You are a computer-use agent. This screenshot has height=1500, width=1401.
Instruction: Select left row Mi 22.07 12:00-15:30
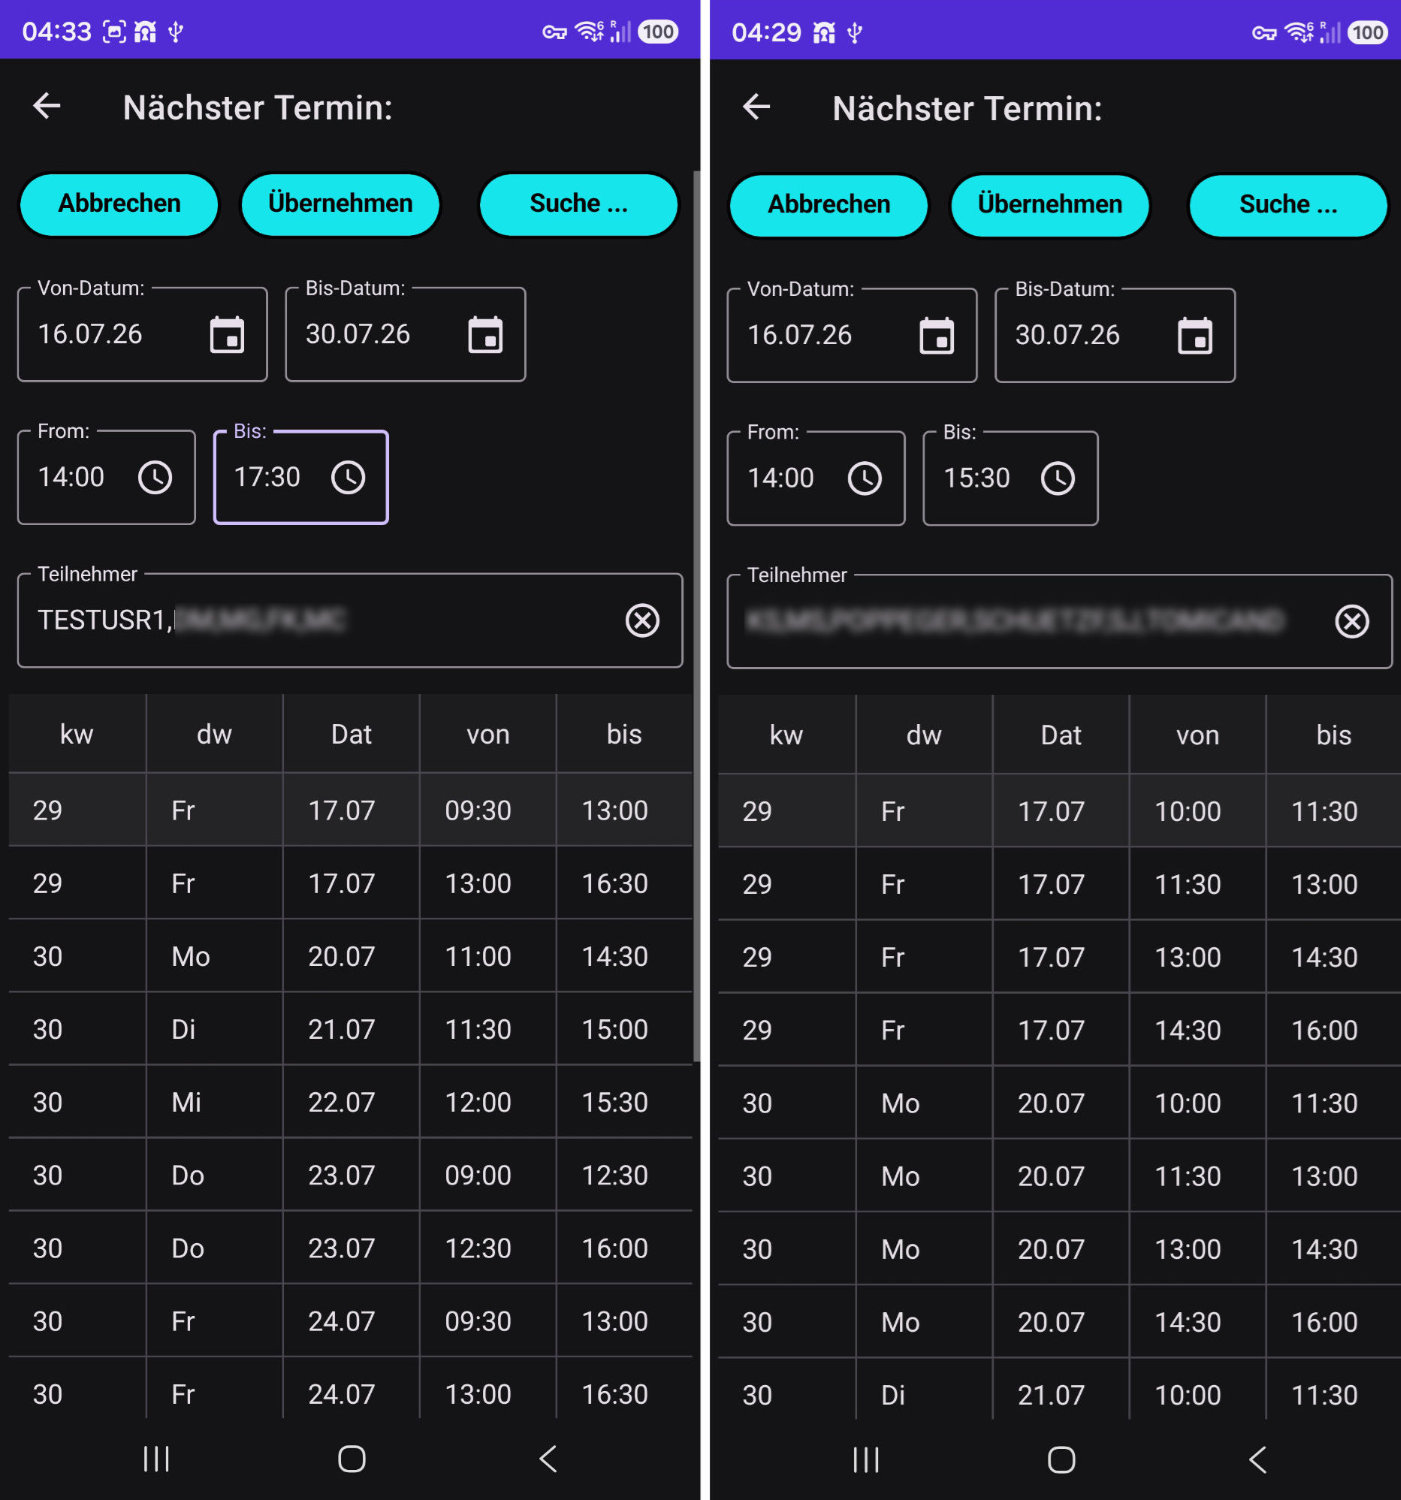click(350, 1103)
